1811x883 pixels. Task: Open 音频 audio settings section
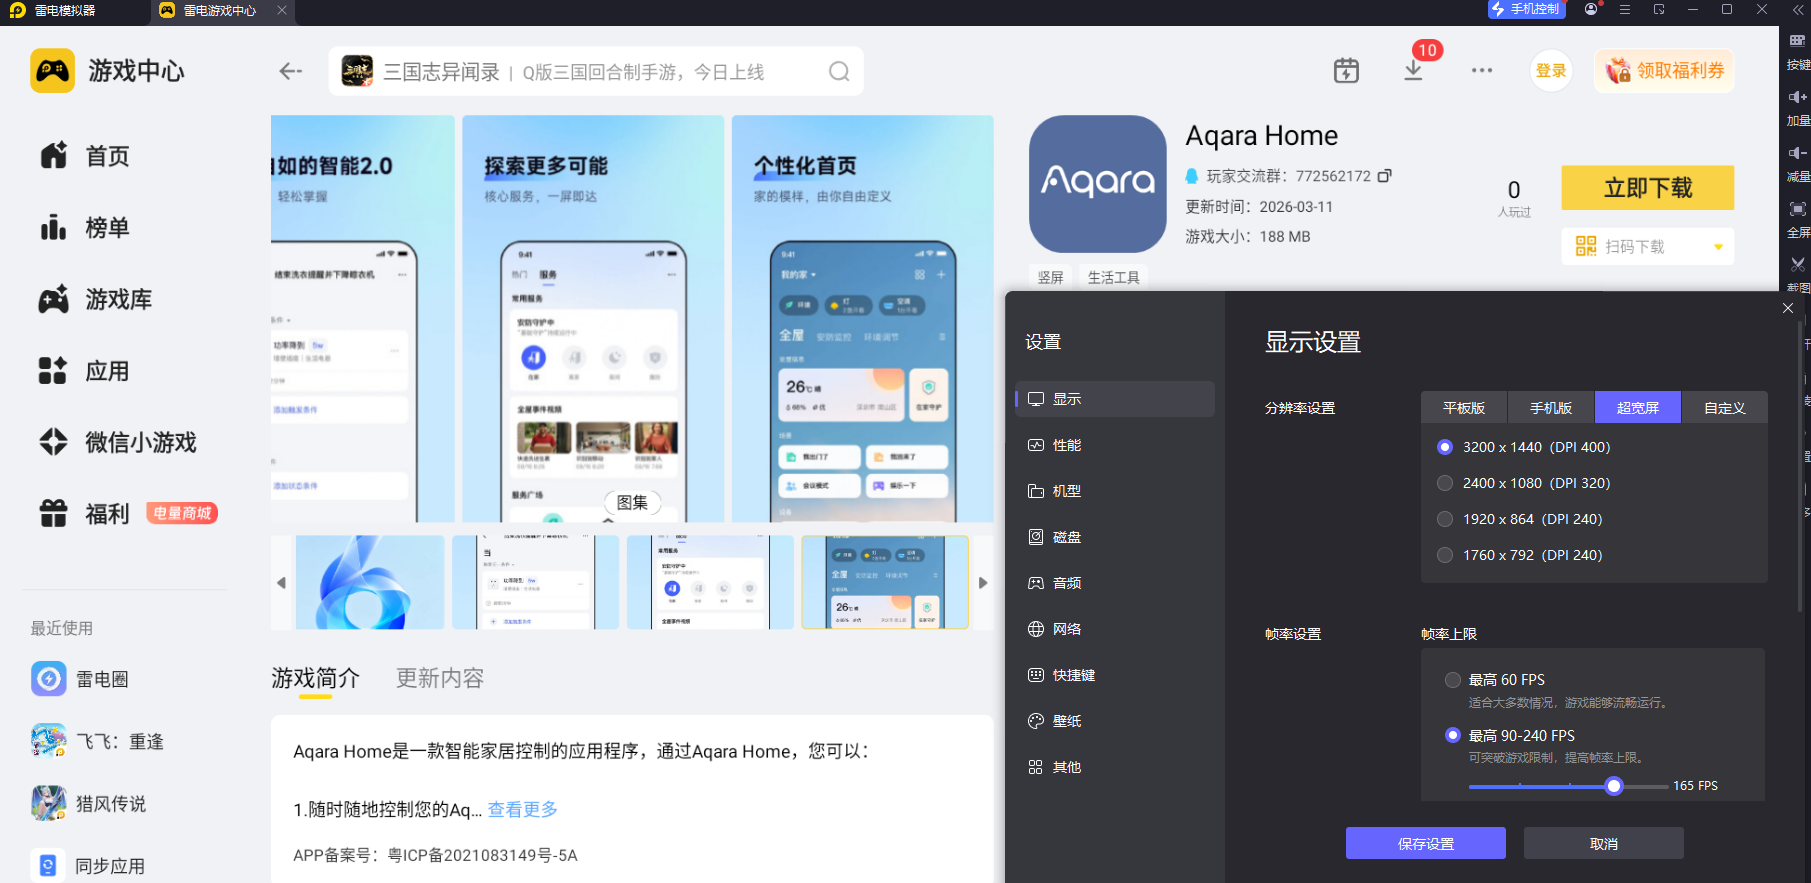pos(1115,583)
